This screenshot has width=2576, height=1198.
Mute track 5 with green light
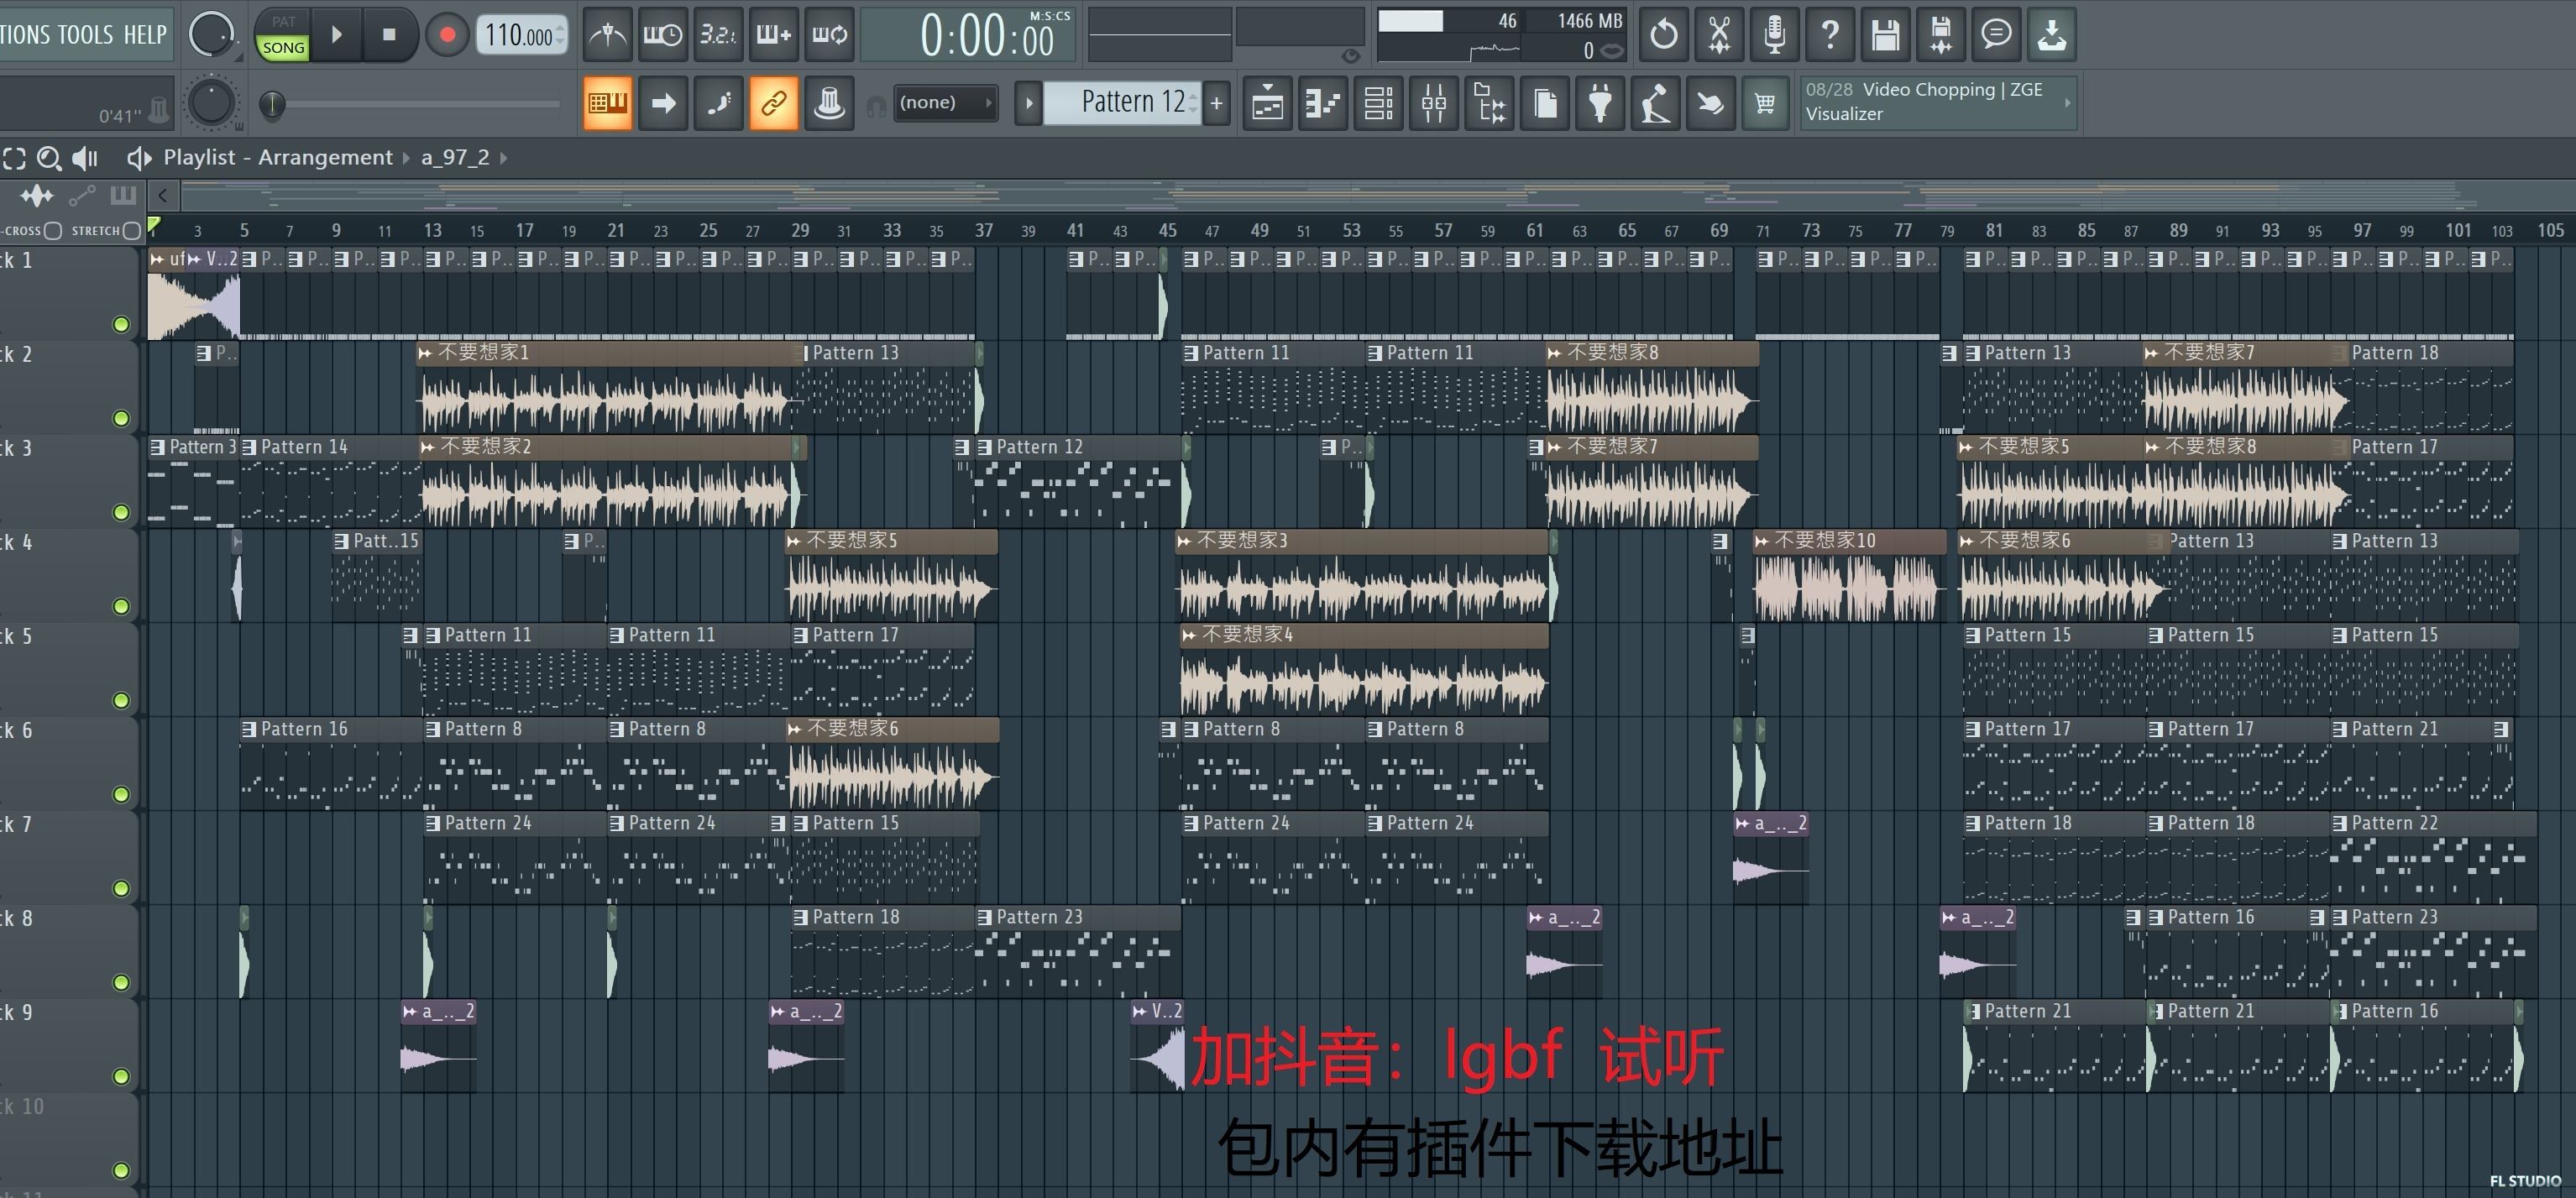pos(121,700)
